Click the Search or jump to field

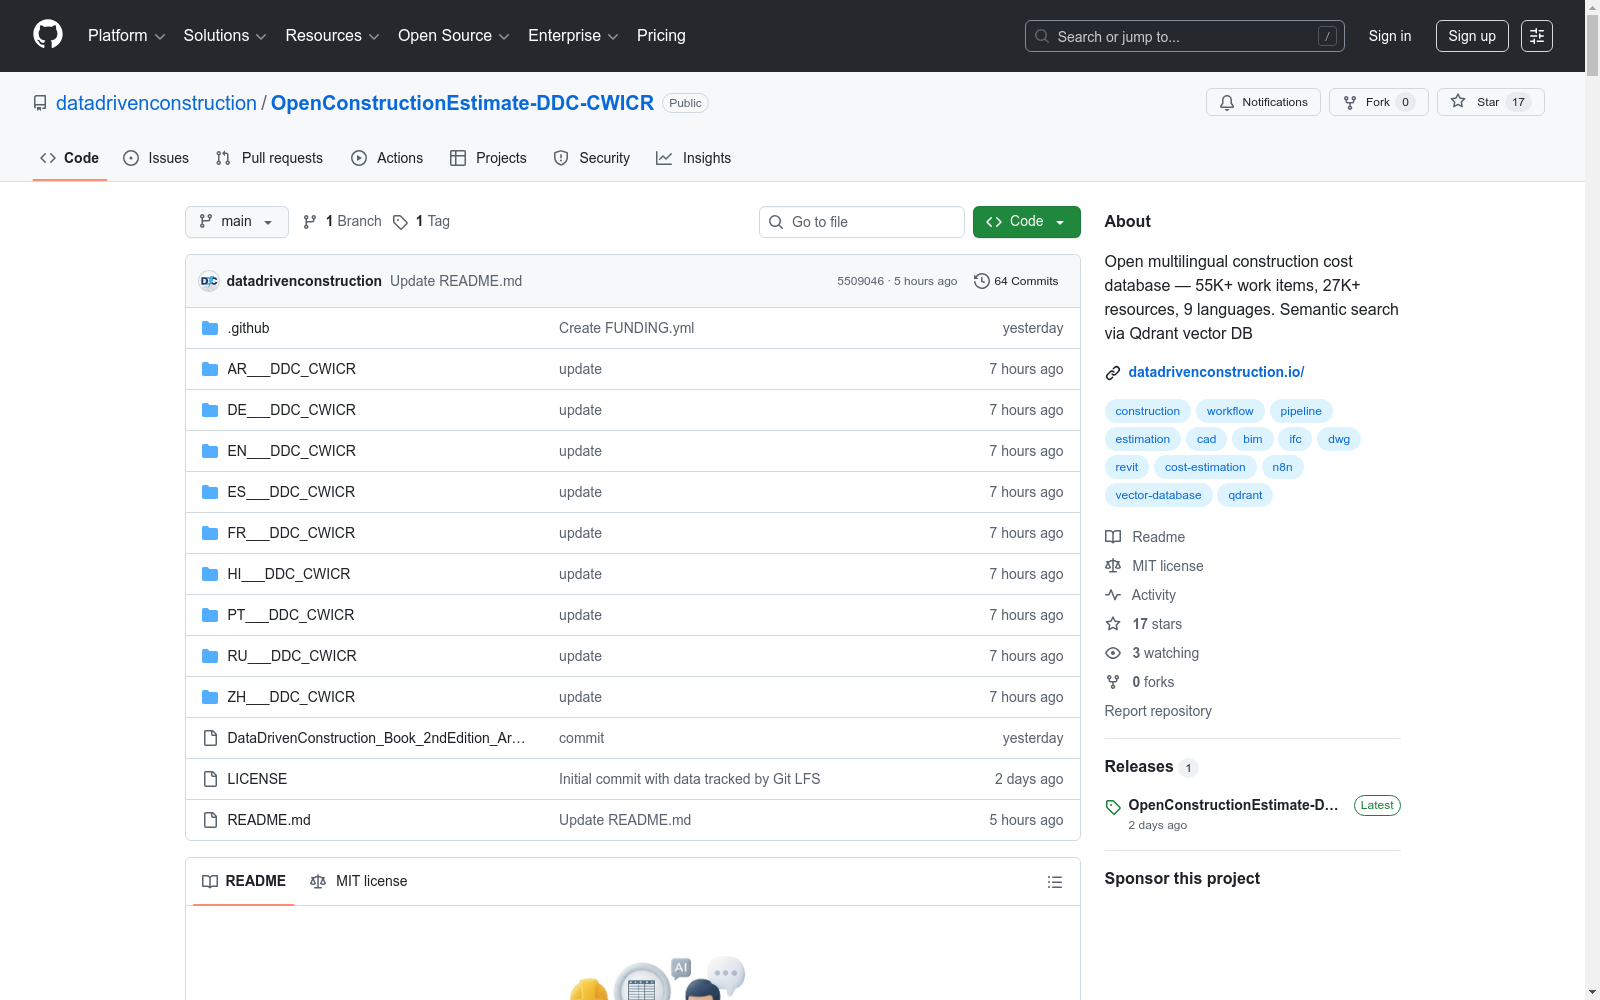point(1185,36)
